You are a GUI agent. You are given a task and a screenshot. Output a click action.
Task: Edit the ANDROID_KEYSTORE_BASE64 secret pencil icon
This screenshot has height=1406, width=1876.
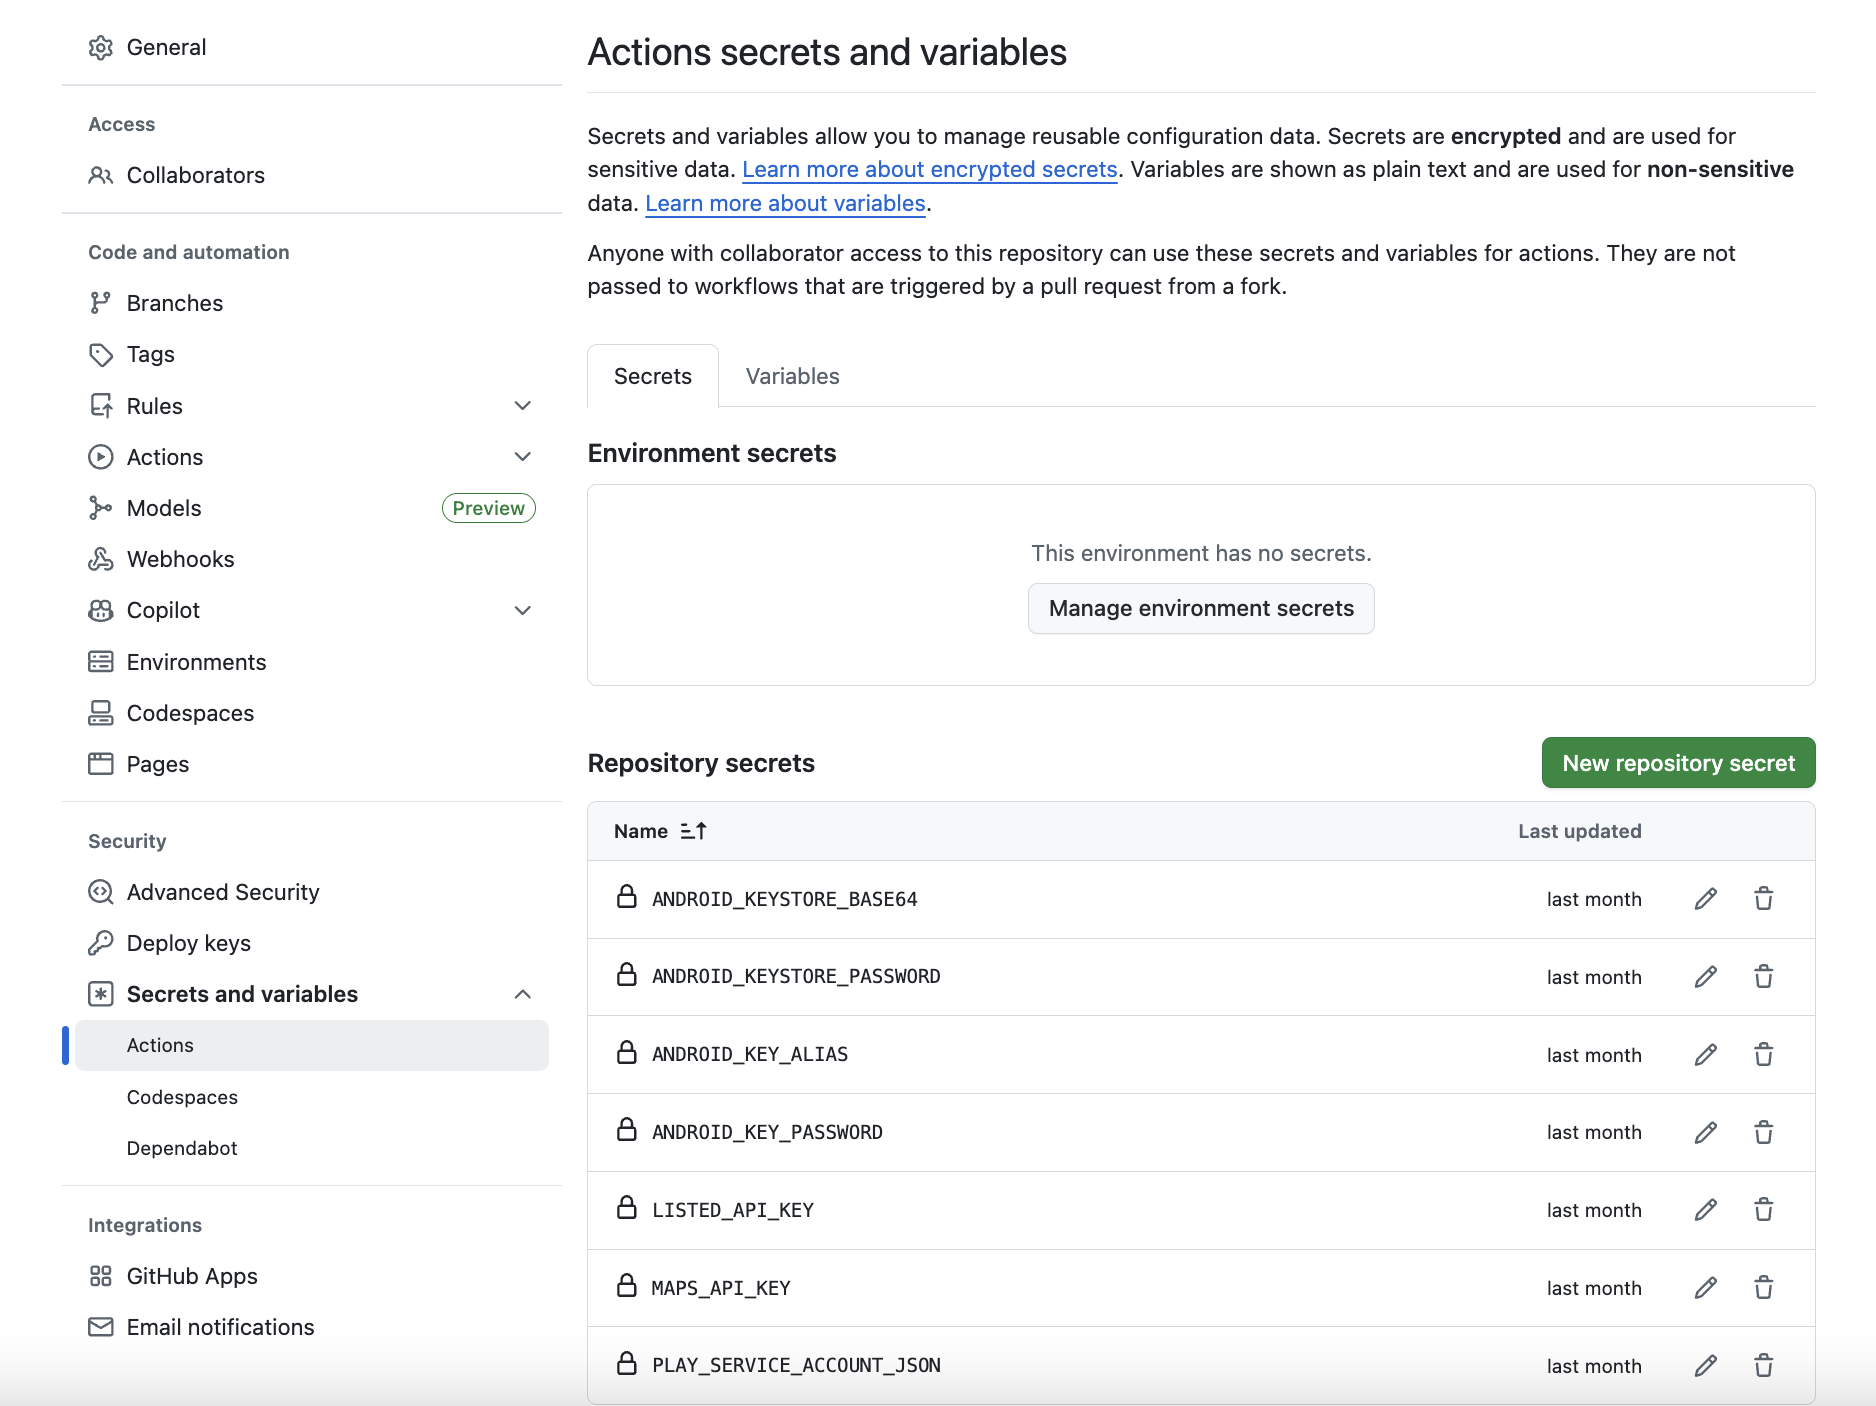pyautogui.click(x=1705, y=899)
